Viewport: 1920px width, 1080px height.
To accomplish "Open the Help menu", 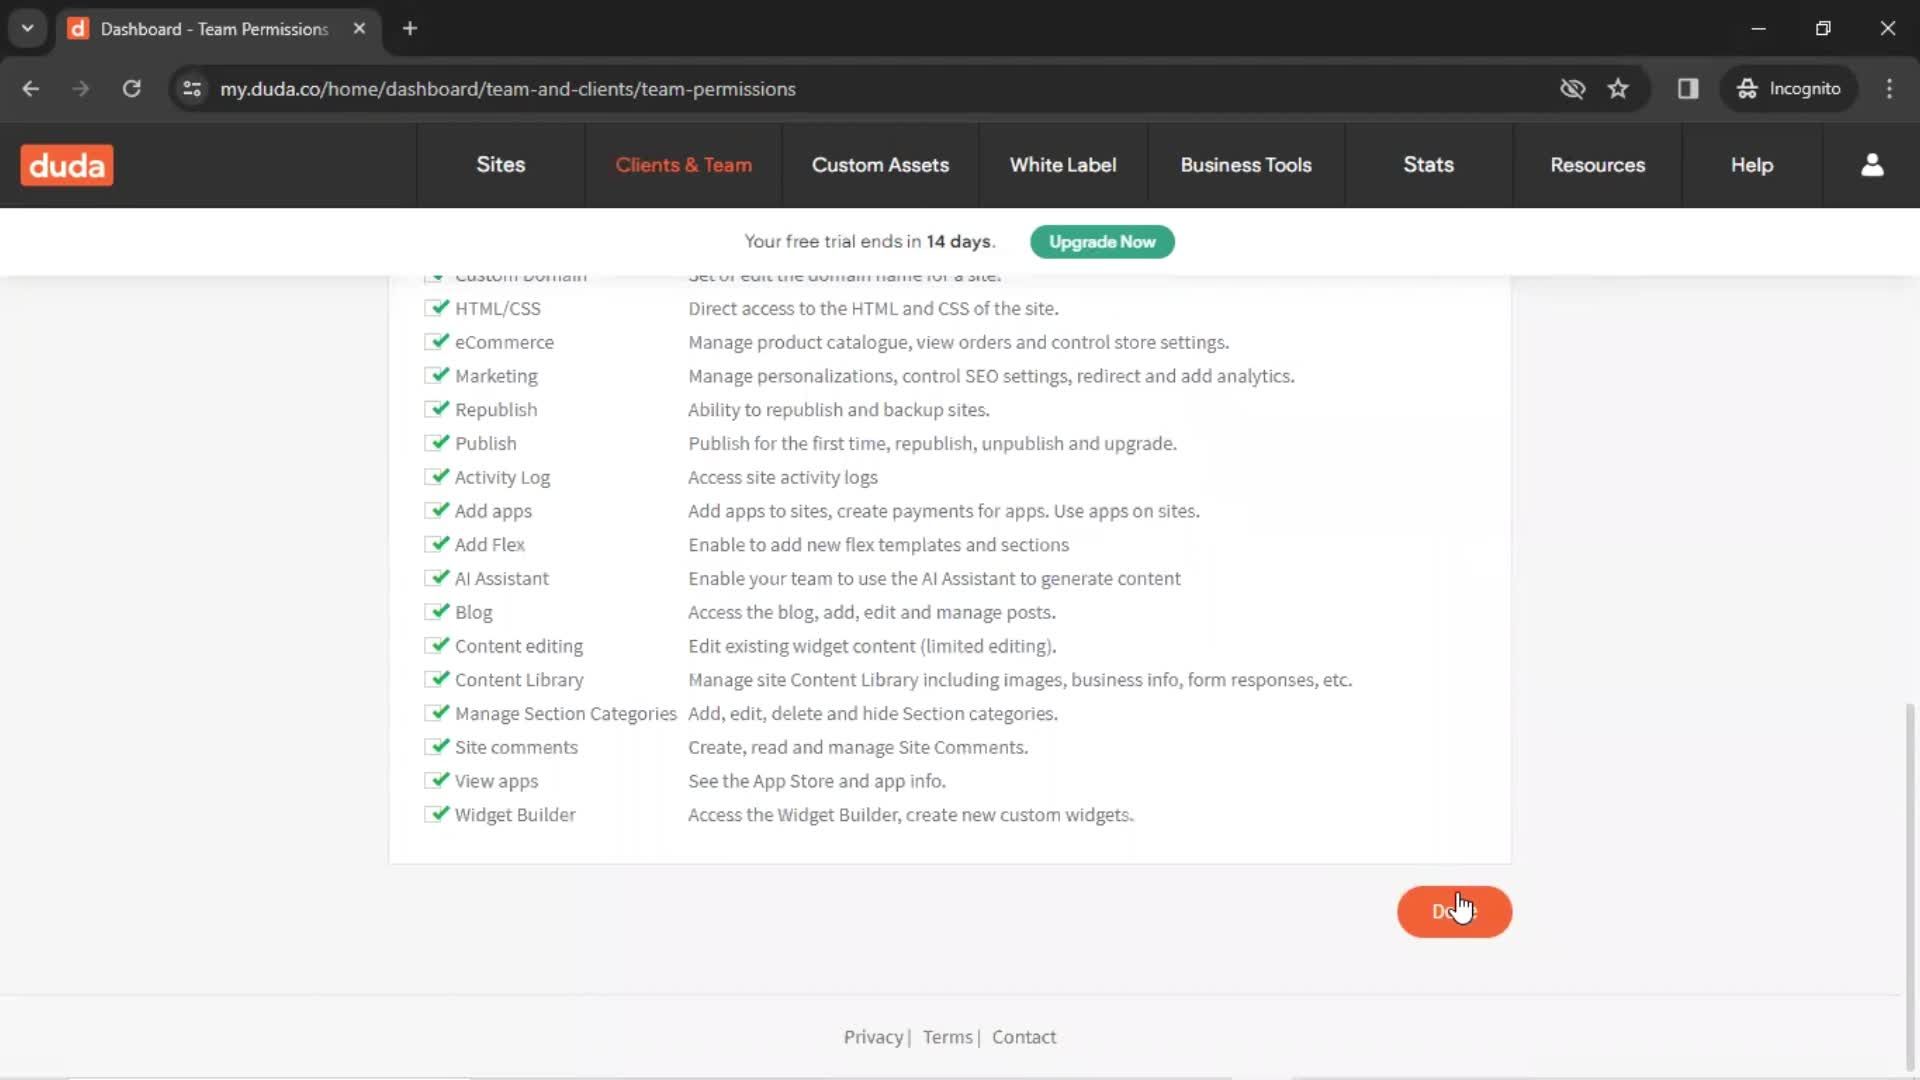I will (x=1752, y=165).
